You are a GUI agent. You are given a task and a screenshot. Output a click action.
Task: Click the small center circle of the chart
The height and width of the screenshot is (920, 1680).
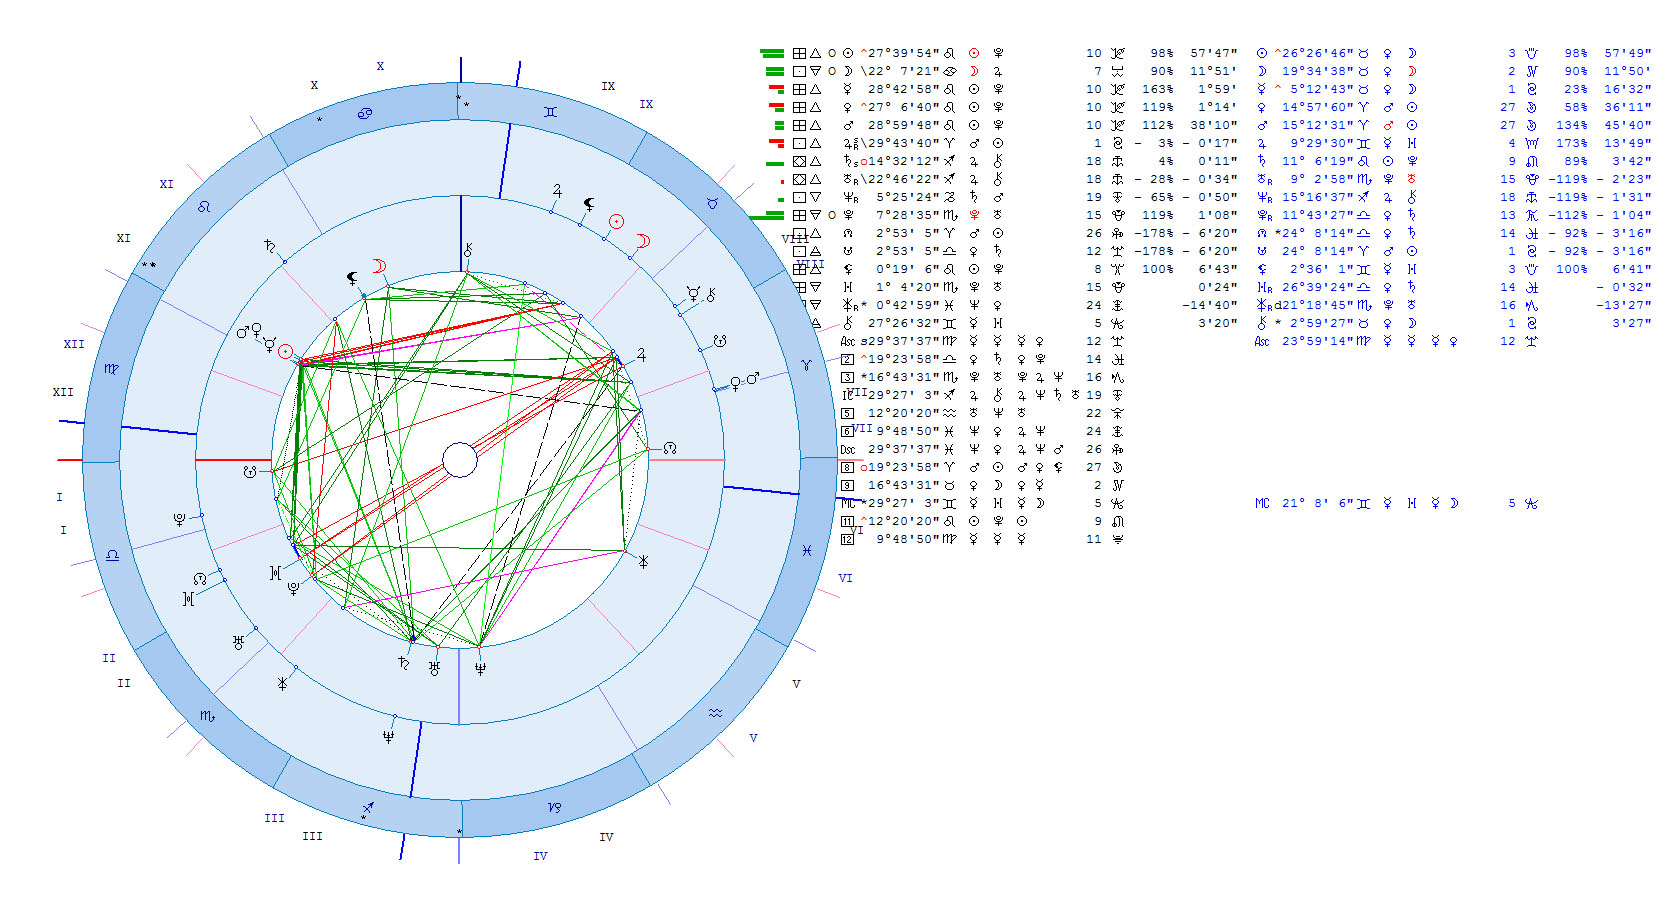pyautogui.click(x=460, y=460)
